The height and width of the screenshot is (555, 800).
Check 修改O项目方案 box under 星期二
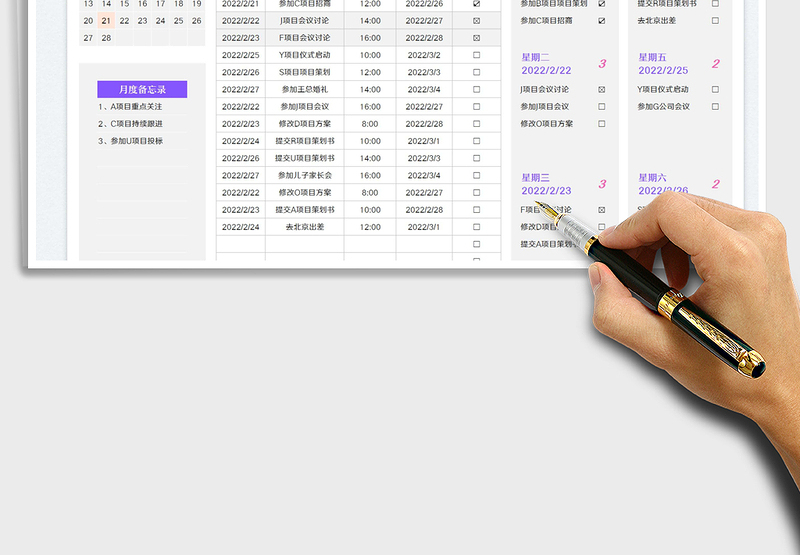click(x=602, y=124)
